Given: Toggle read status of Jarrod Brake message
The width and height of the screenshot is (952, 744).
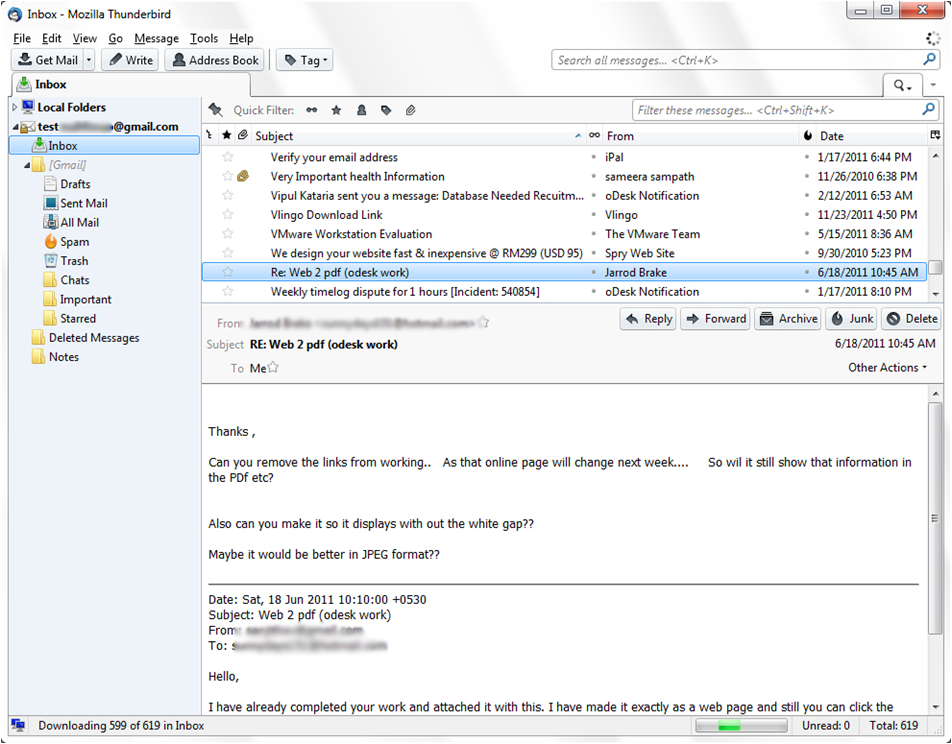Looking at the screenshot, I should coord(594,272).
